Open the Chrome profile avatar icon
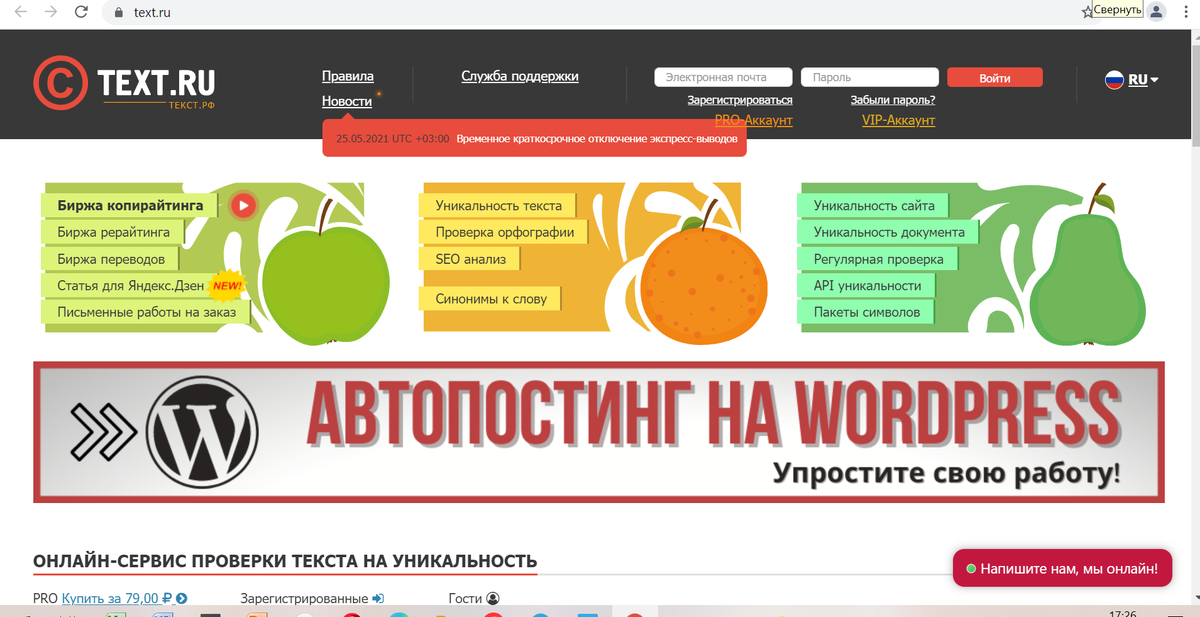1200x617 pixels. pos(1156,12)
